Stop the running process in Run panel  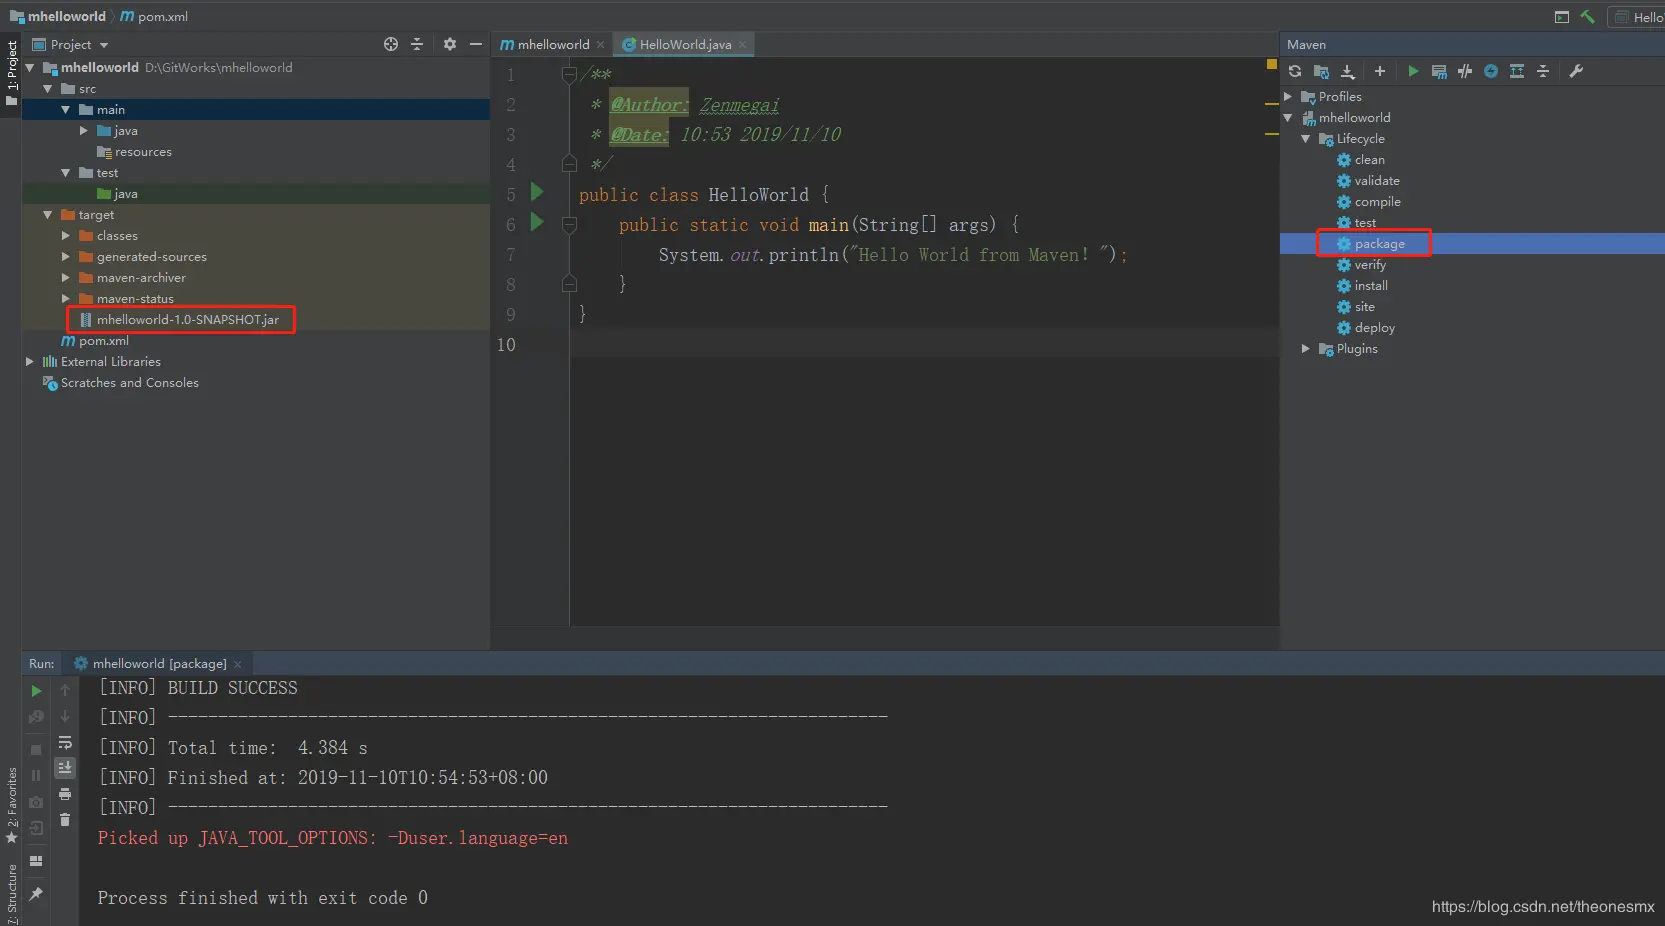[36, 749]
